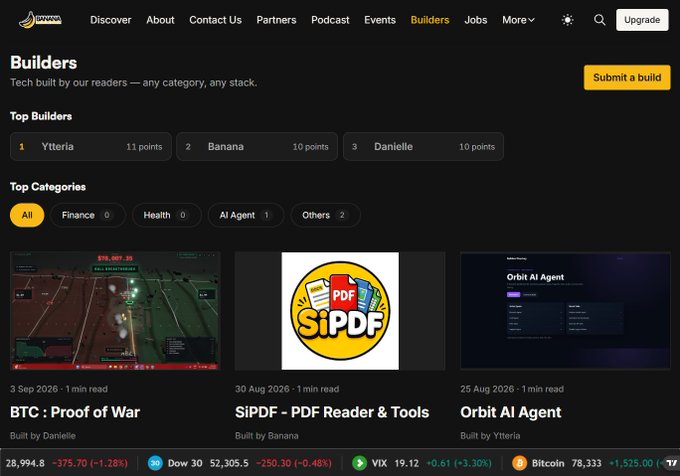Viewport: 680px width, 476px height.
Task: Open article SiPDF - PDF Reader & Tools
Action: click(332, 412)
